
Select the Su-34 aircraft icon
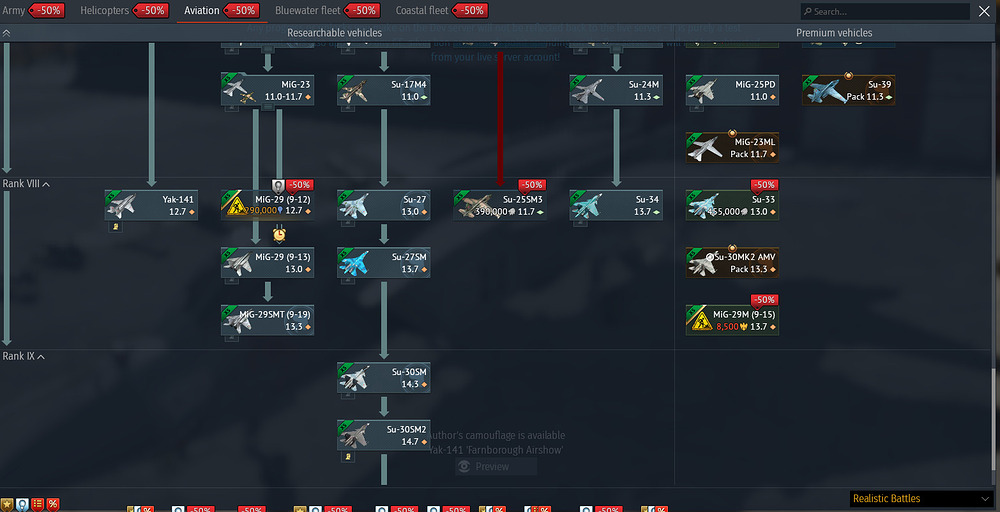click(x=588, y=205)
